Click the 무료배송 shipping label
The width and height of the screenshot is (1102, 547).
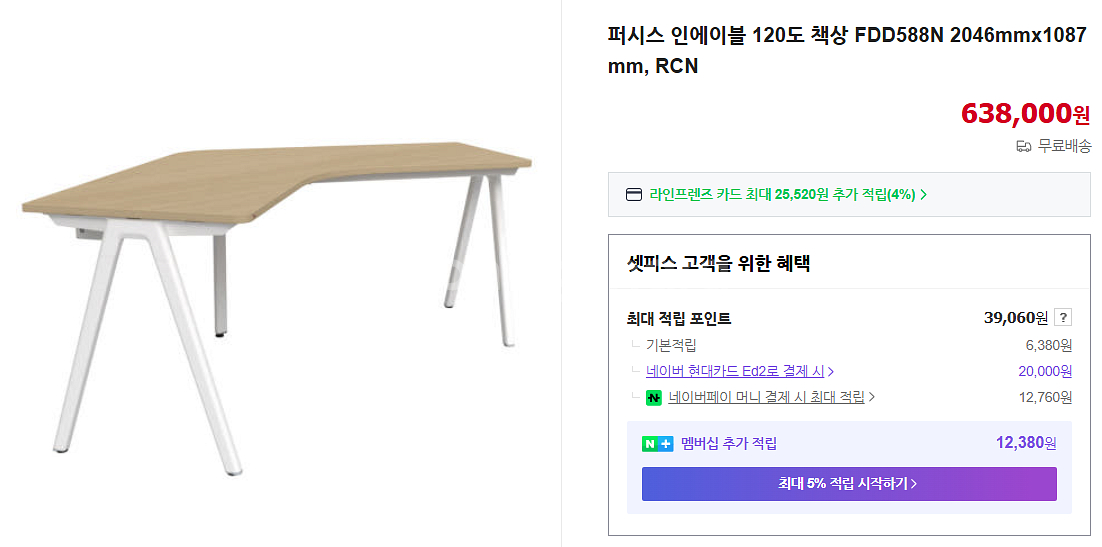(x=1064, y=147)
